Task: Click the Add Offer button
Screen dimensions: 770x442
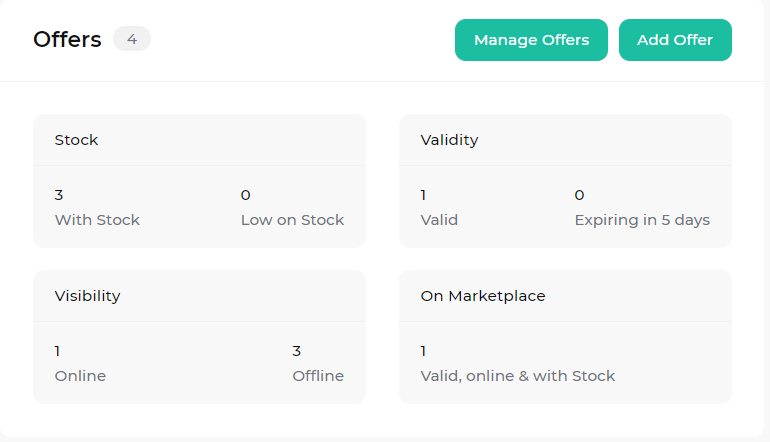Action: click(675, 40)
